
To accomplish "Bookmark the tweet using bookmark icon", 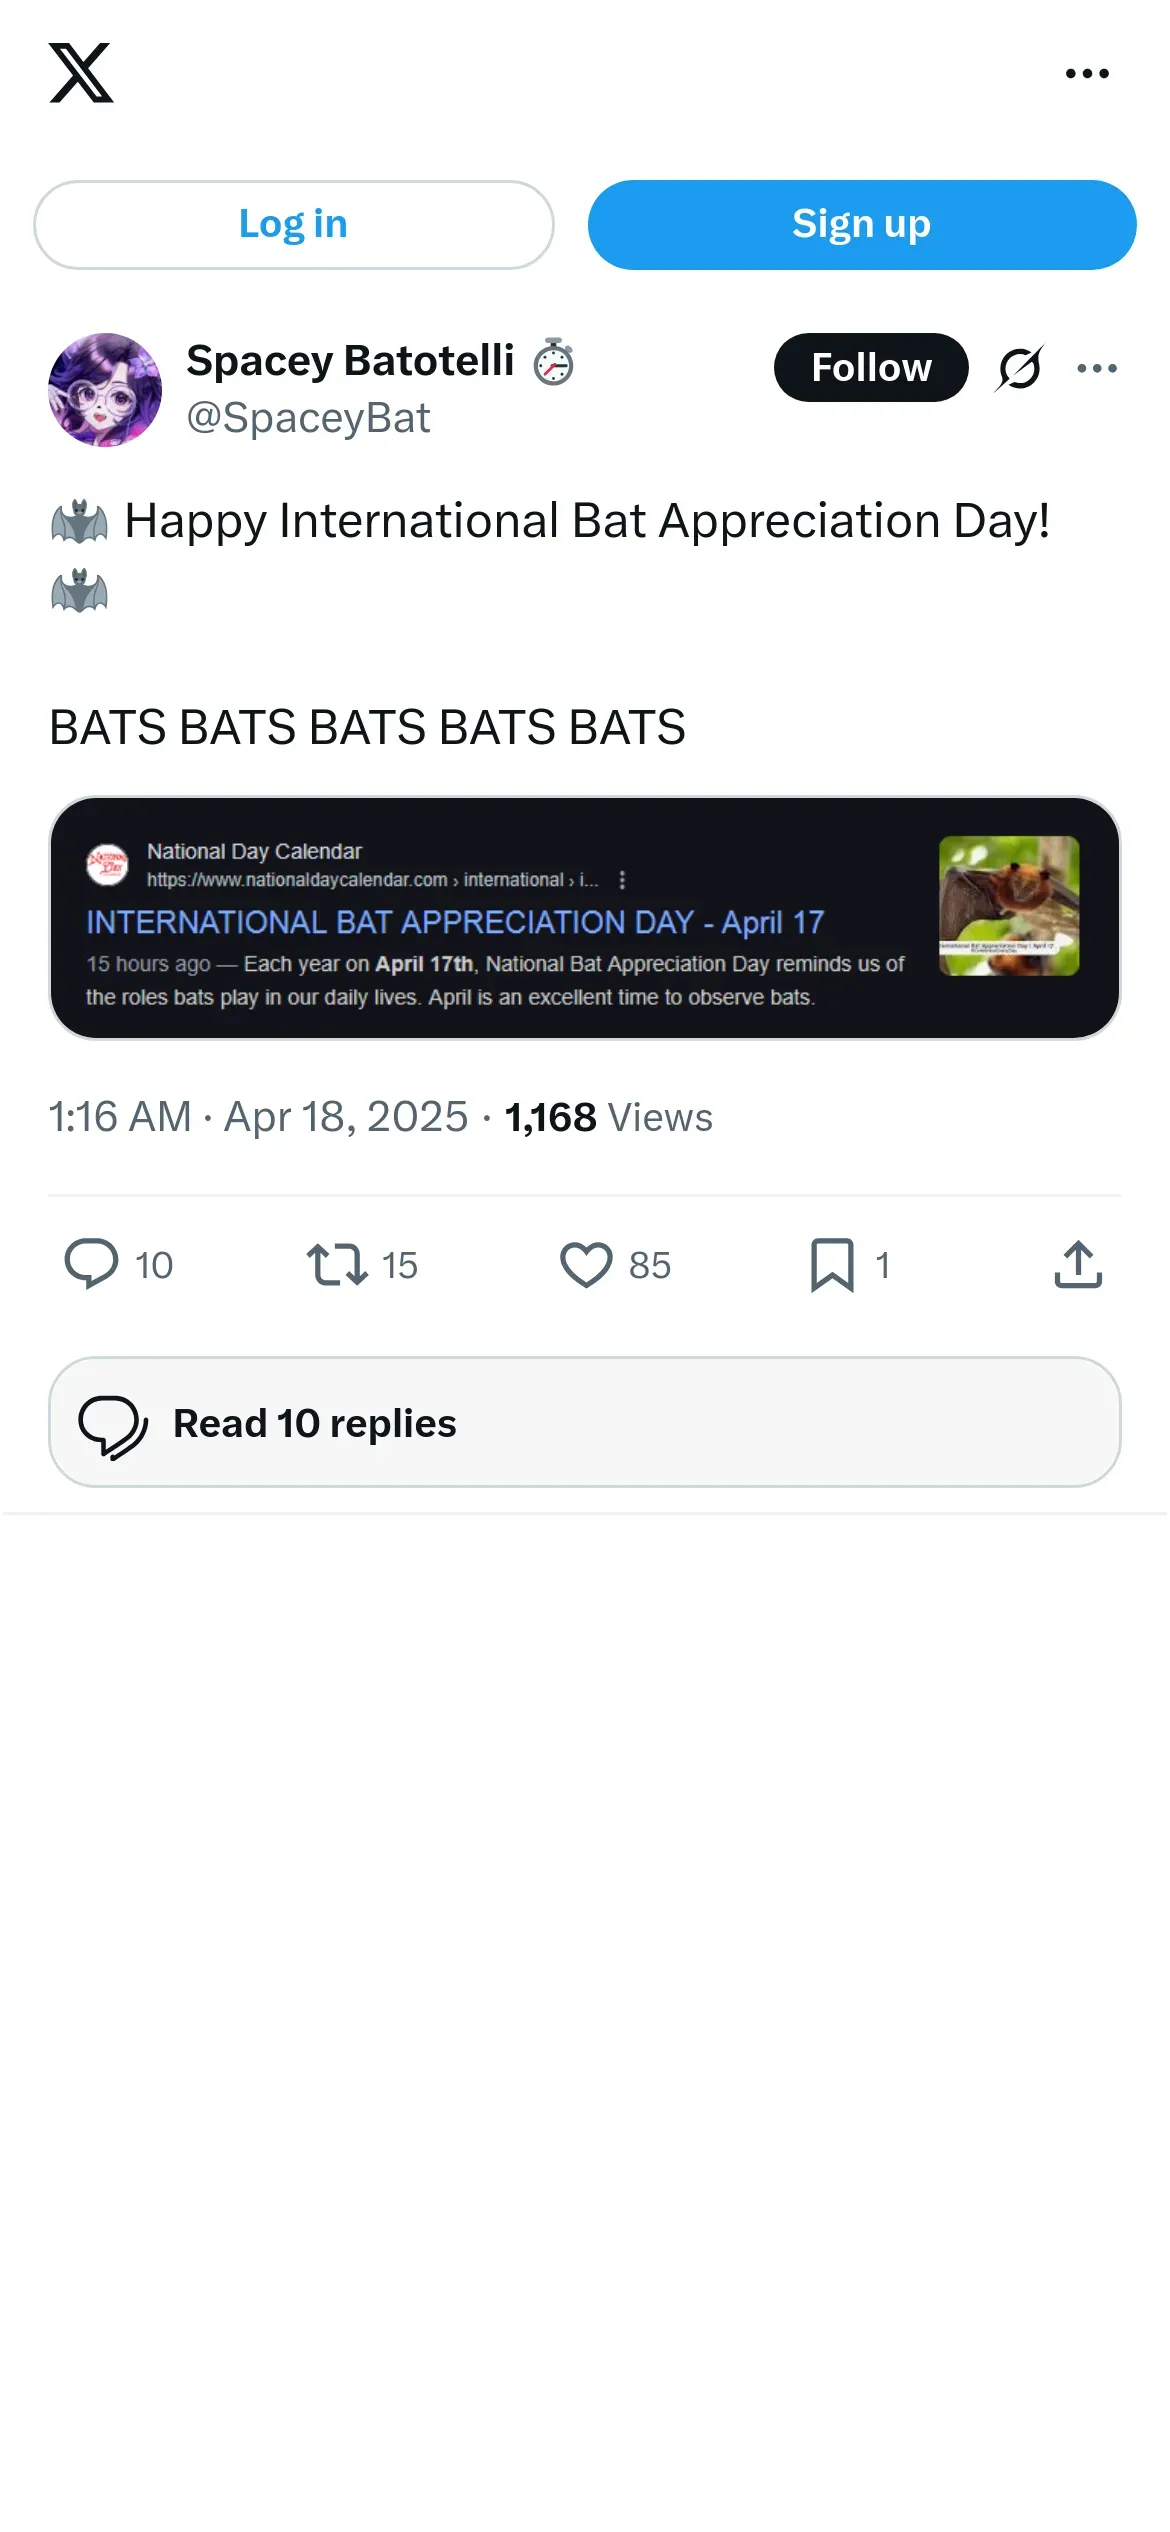I will (832, 1264).
